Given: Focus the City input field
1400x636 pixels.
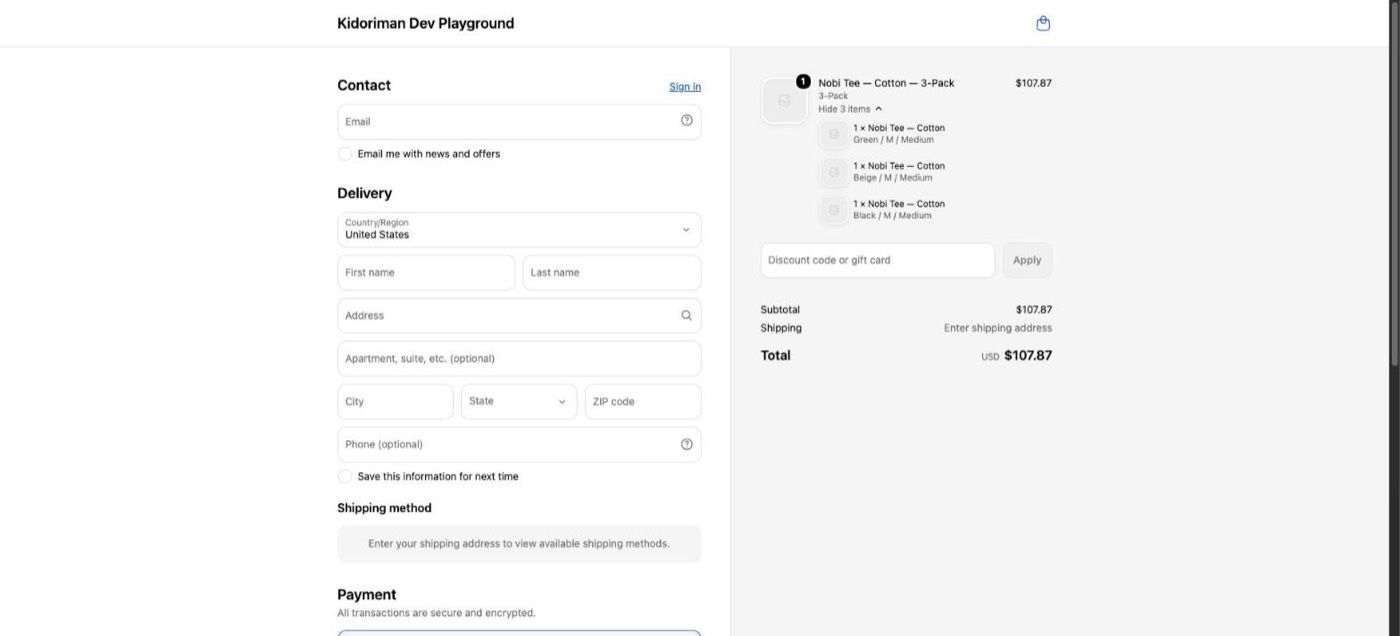Looking at the screenshot, I should coord(395,401).
